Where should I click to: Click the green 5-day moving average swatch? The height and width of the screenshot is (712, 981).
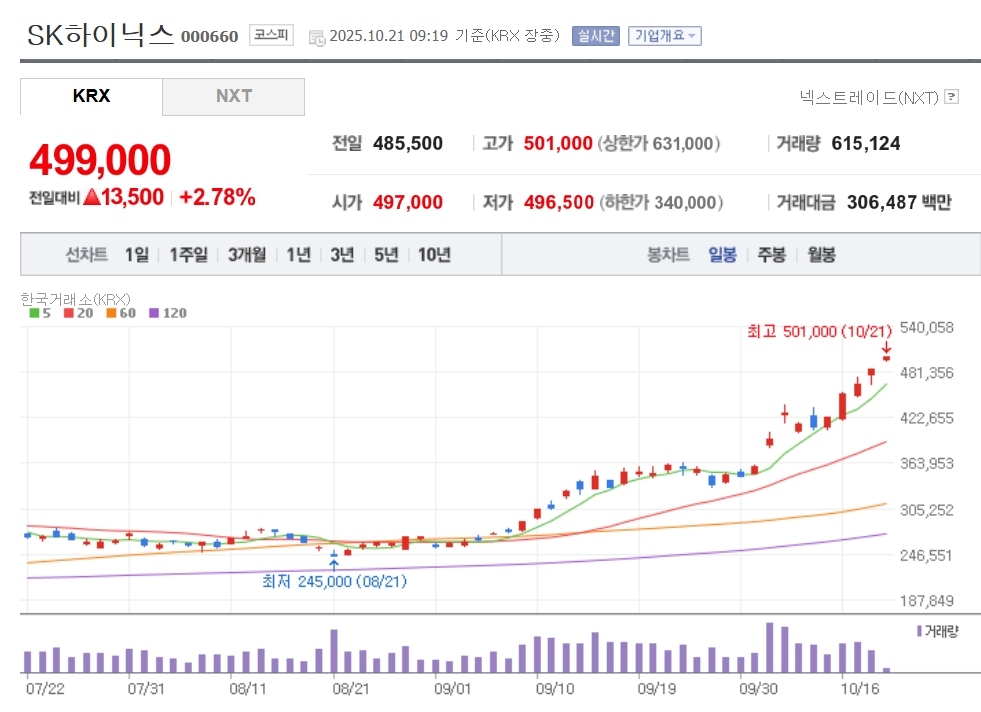(34, 313)
